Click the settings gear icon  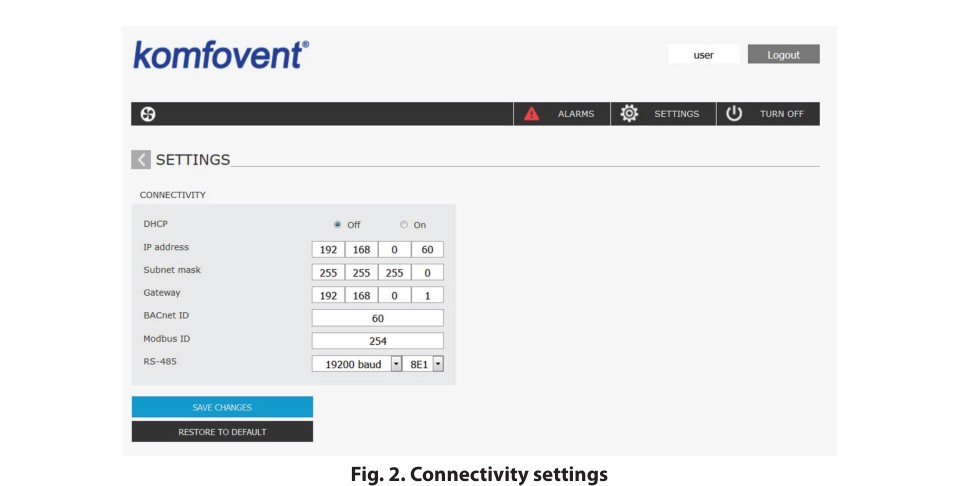click(629, 114)
